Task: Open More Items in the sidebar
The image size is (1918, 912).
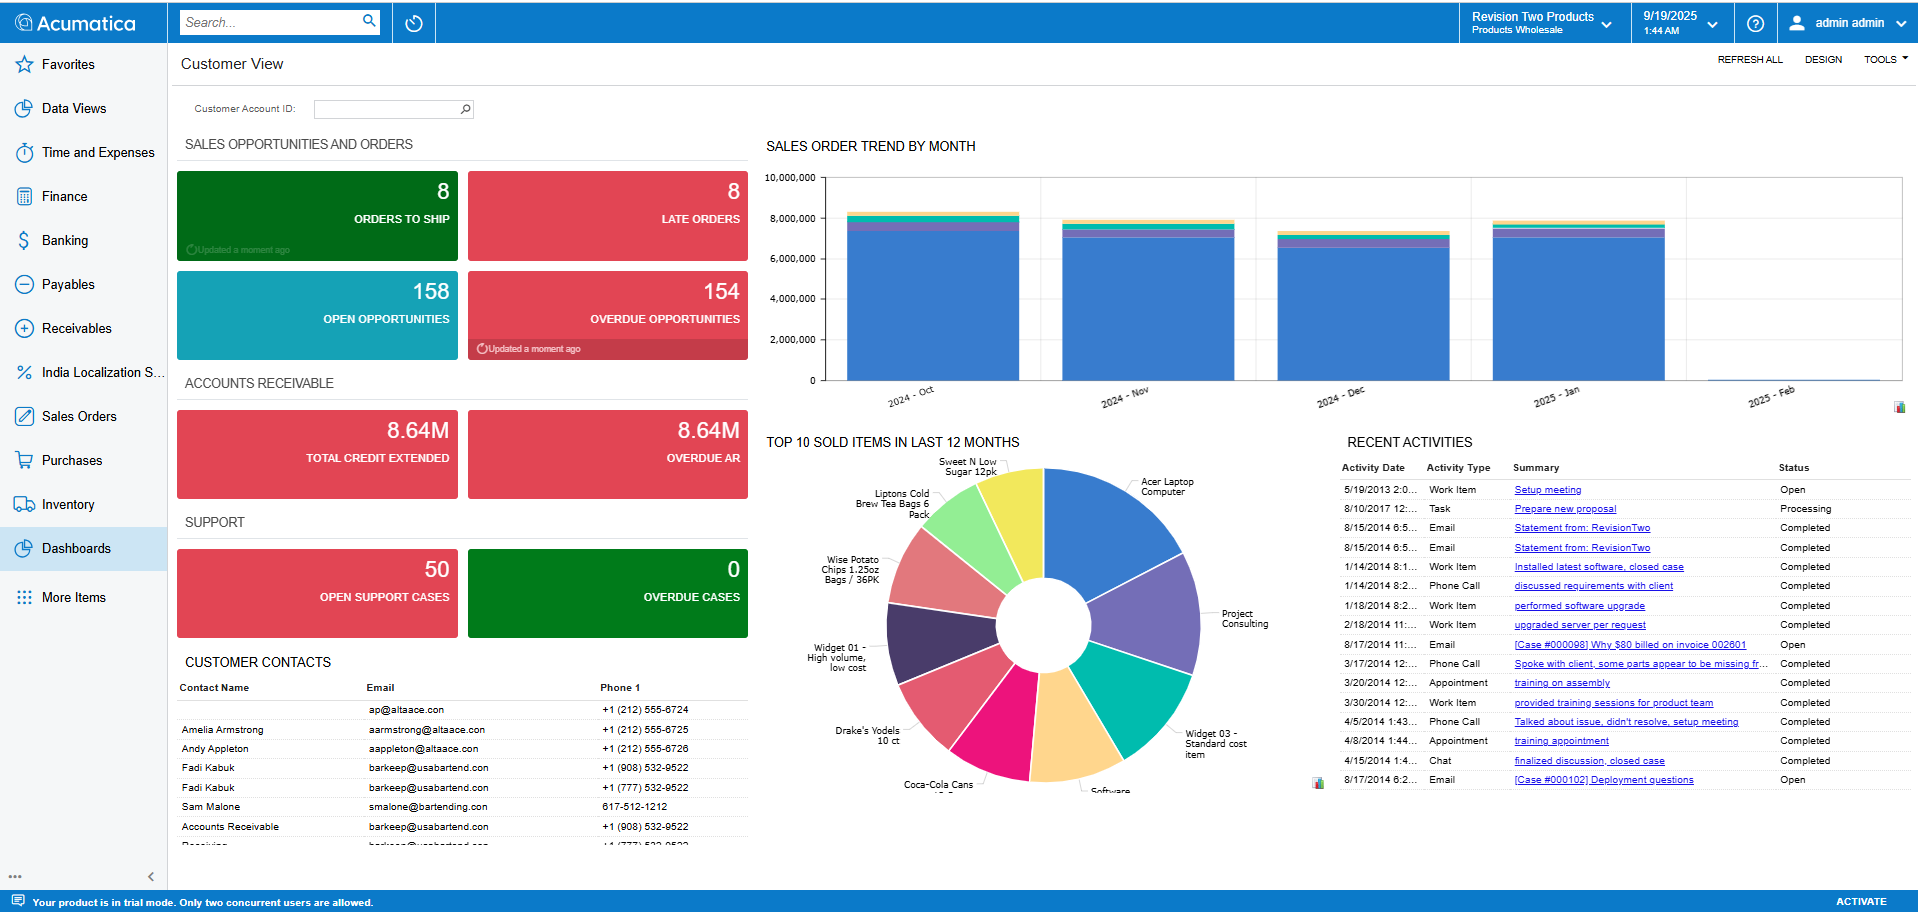Action: [x=73, y=598]
